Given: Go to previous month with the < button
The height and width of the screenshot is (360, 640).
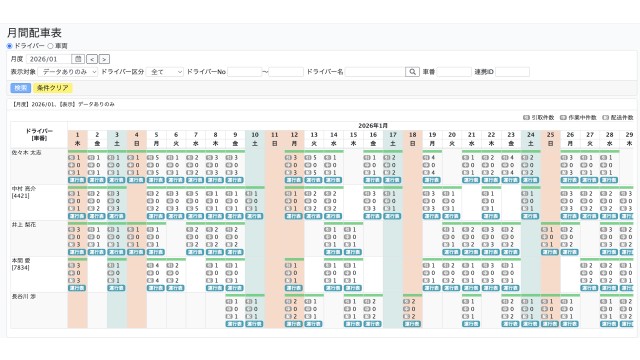Looking at the screenshot, I should click(92, 59).
